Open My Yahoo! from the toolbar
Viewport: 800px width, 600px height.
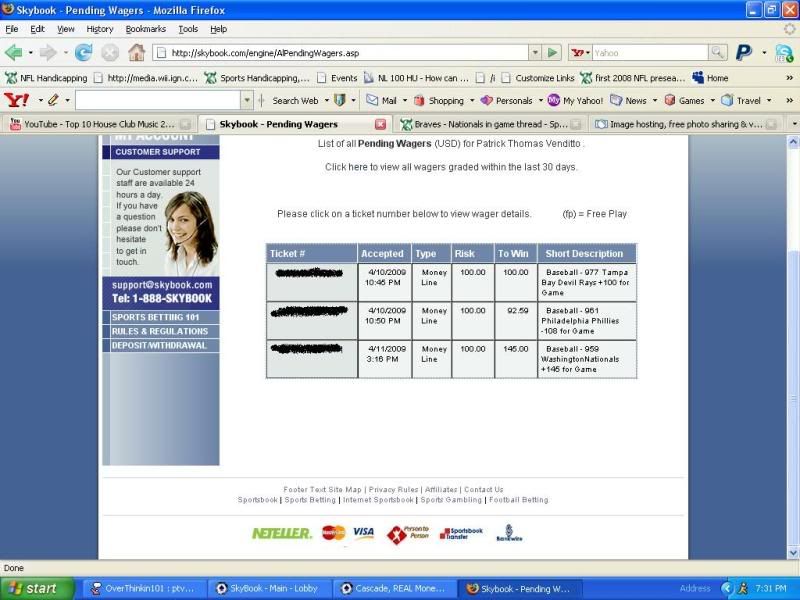pos(576,101)
